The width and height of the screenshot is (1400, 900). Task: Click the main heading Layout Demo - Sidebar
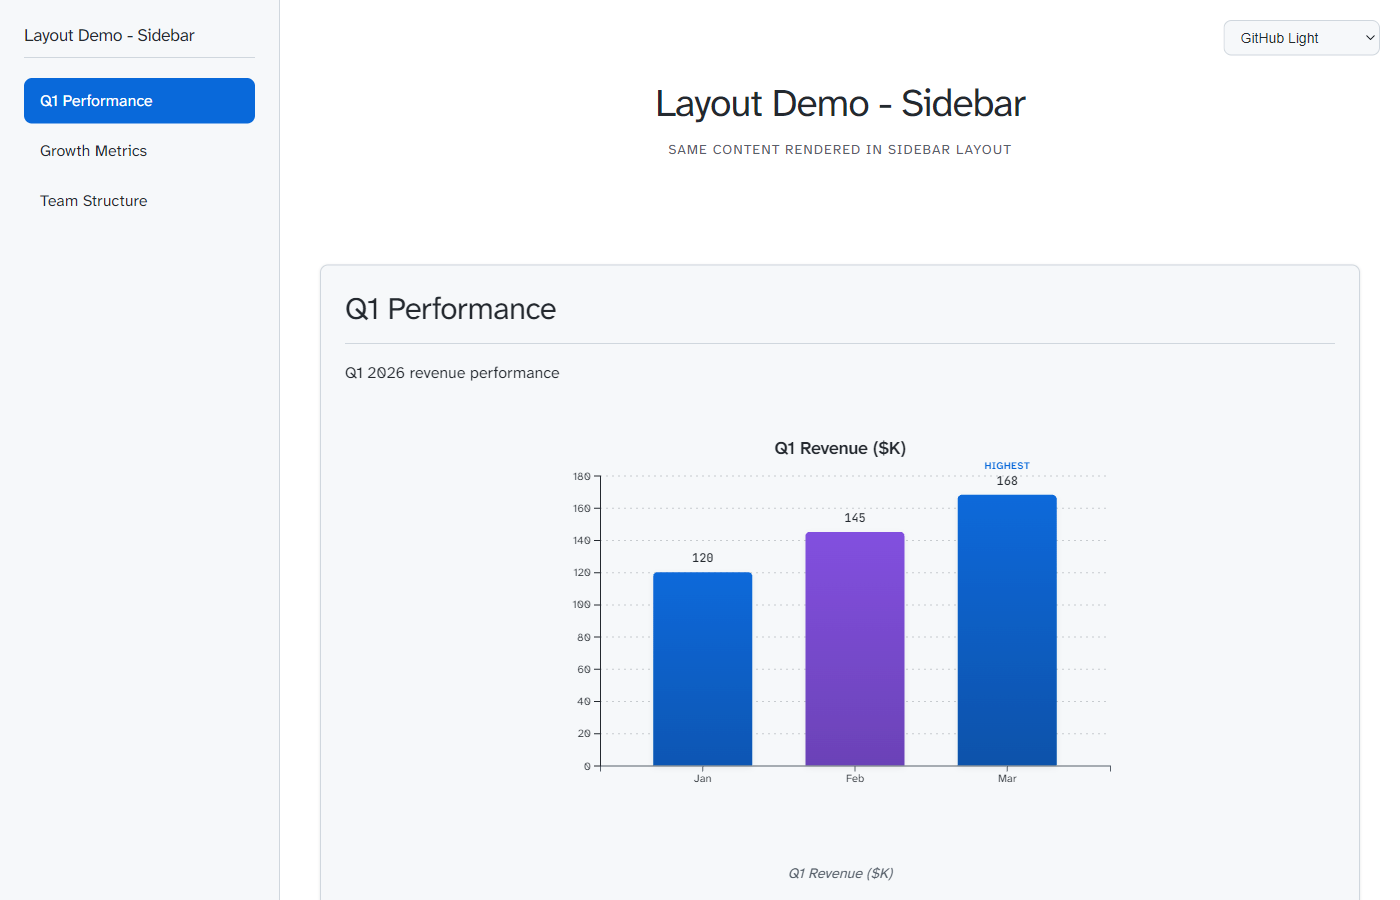[840, 103]
